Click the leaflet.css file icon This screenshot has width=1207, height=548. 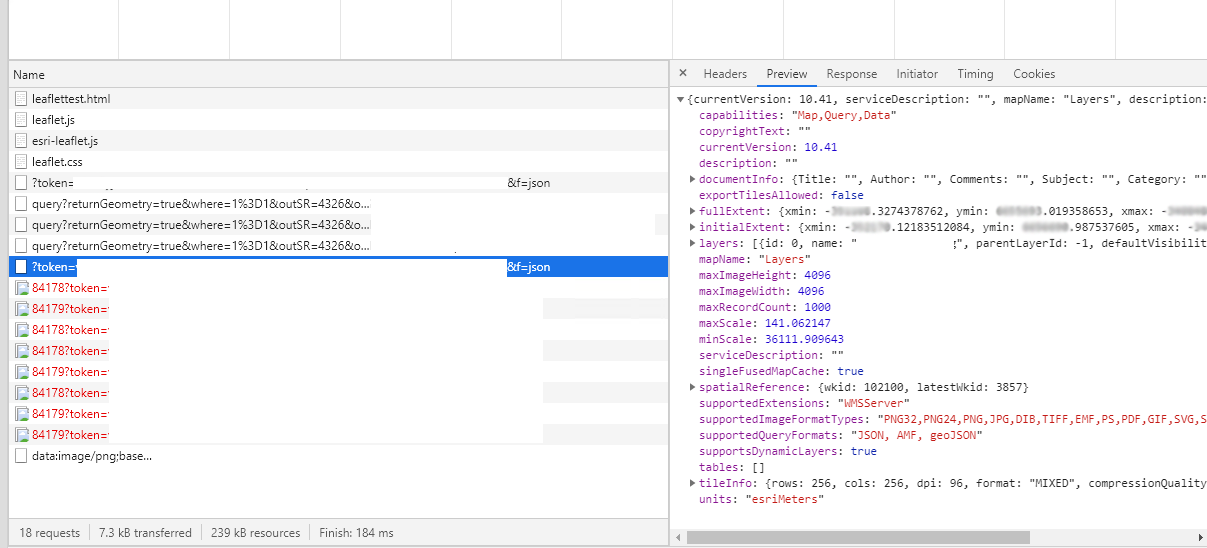click(x=22, y=162)
